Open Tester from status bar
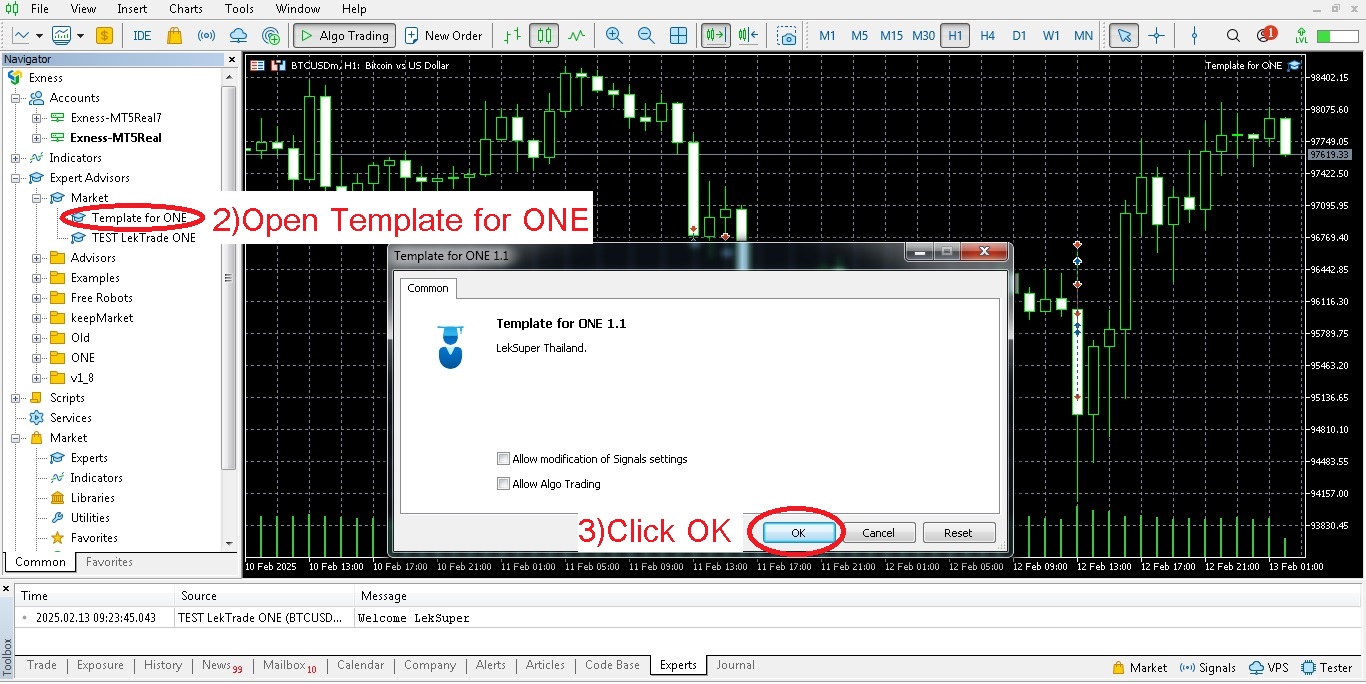This screenshot has width=1366, height=684. click(1327, 667)
